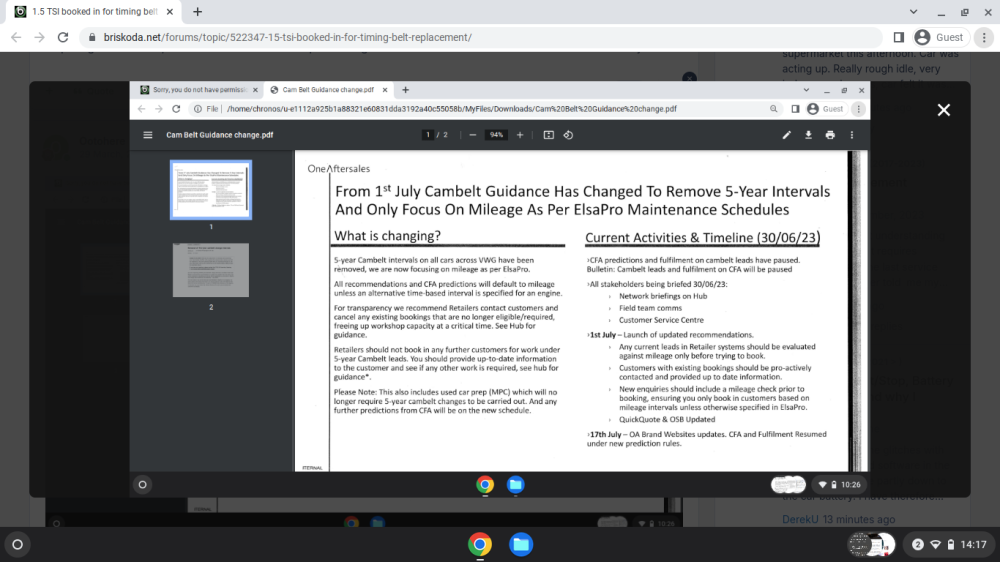Open the Guest profile button in outer Chrome
Image resolution: width=1000 pixels, height=562 pixels.
point(939,38)
